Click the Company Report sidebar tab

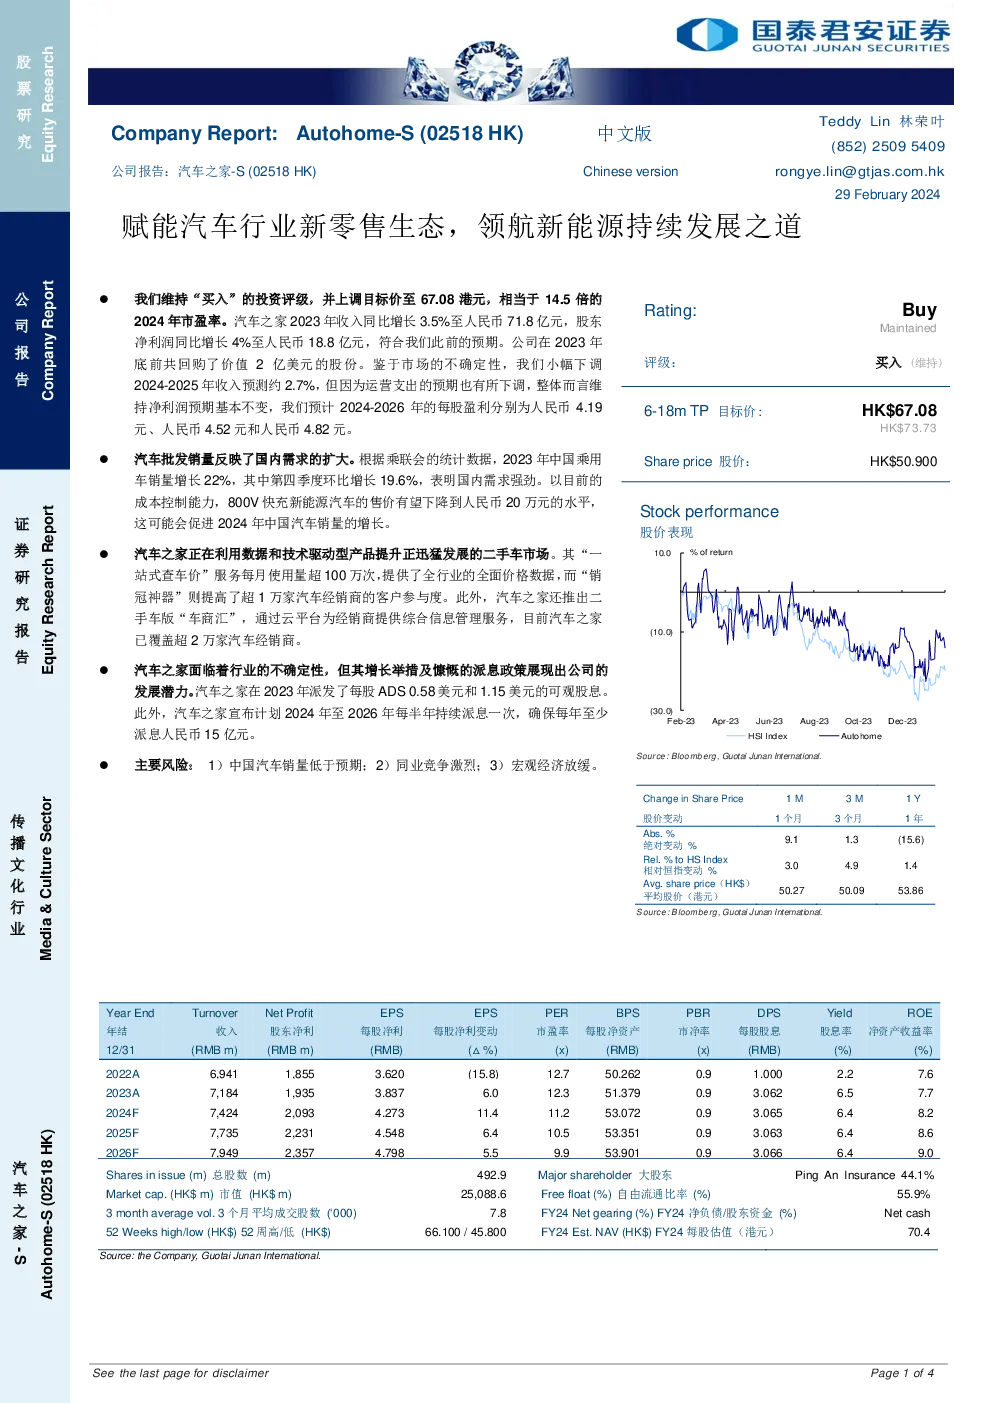coord(35,341)
